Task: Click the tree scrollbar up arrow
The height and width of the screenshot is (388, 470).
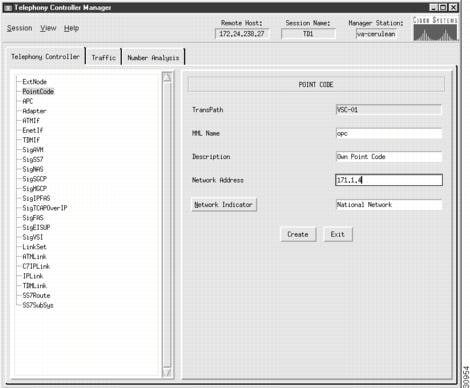Action: pyautogui.click(x=167, y=77)
